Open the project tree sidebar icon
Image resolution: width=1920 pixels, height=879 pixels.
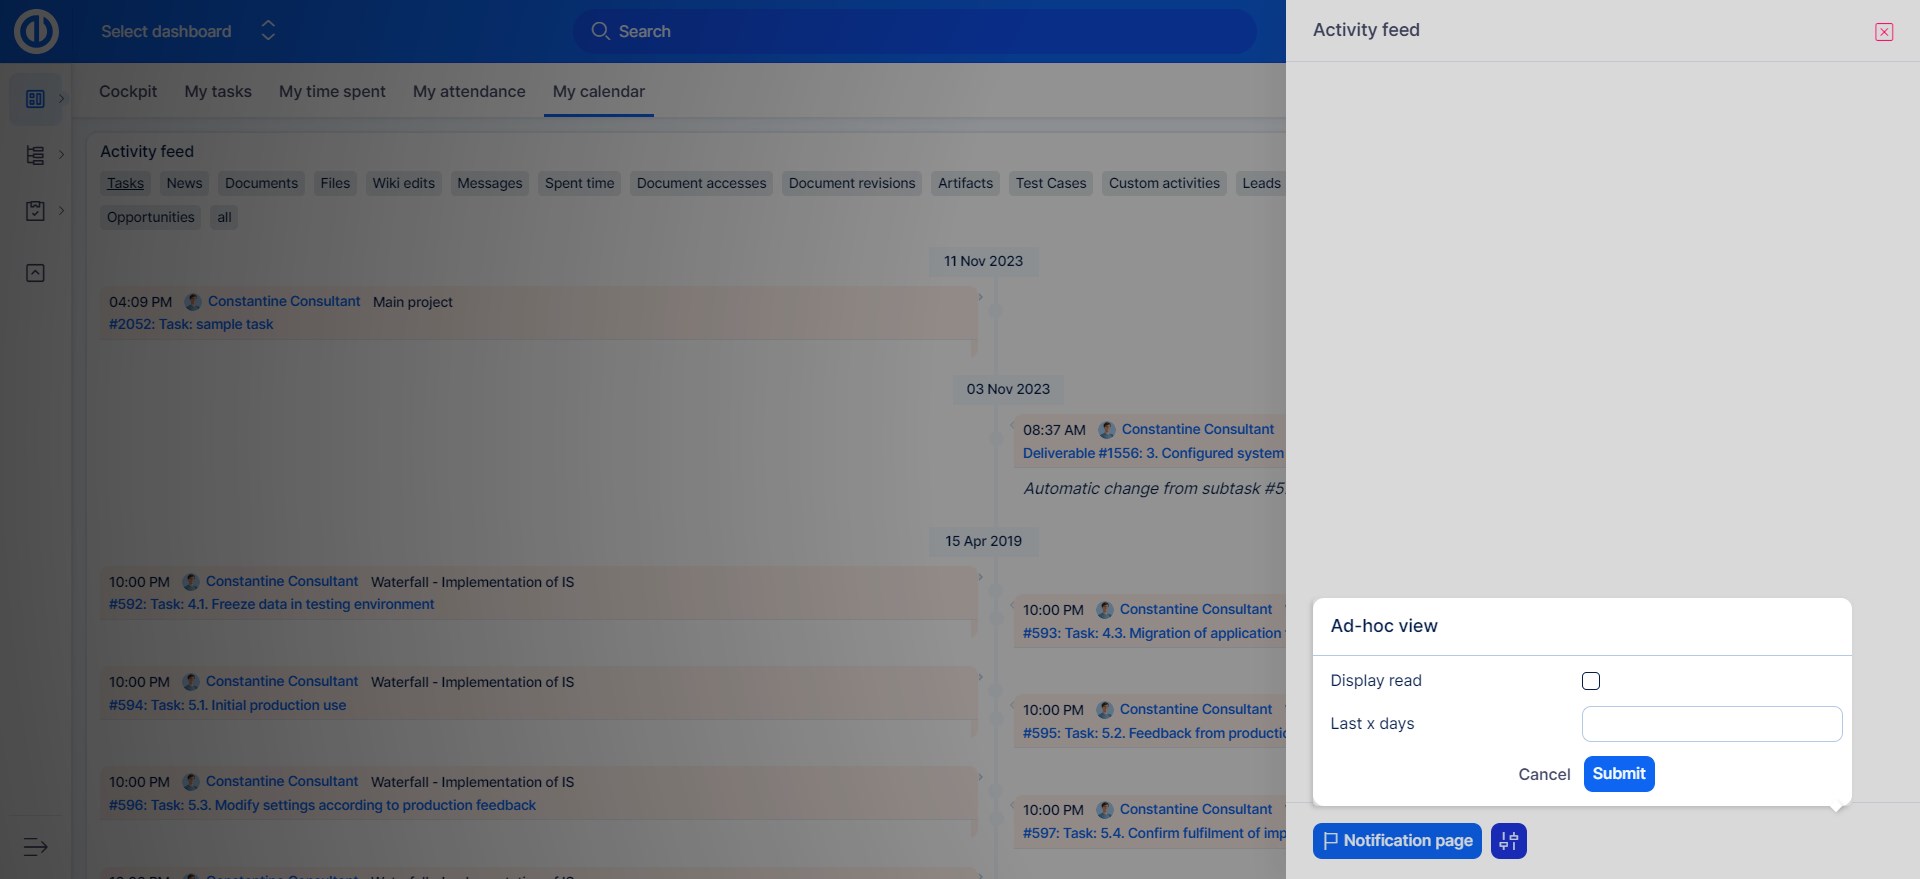point(35,155)
